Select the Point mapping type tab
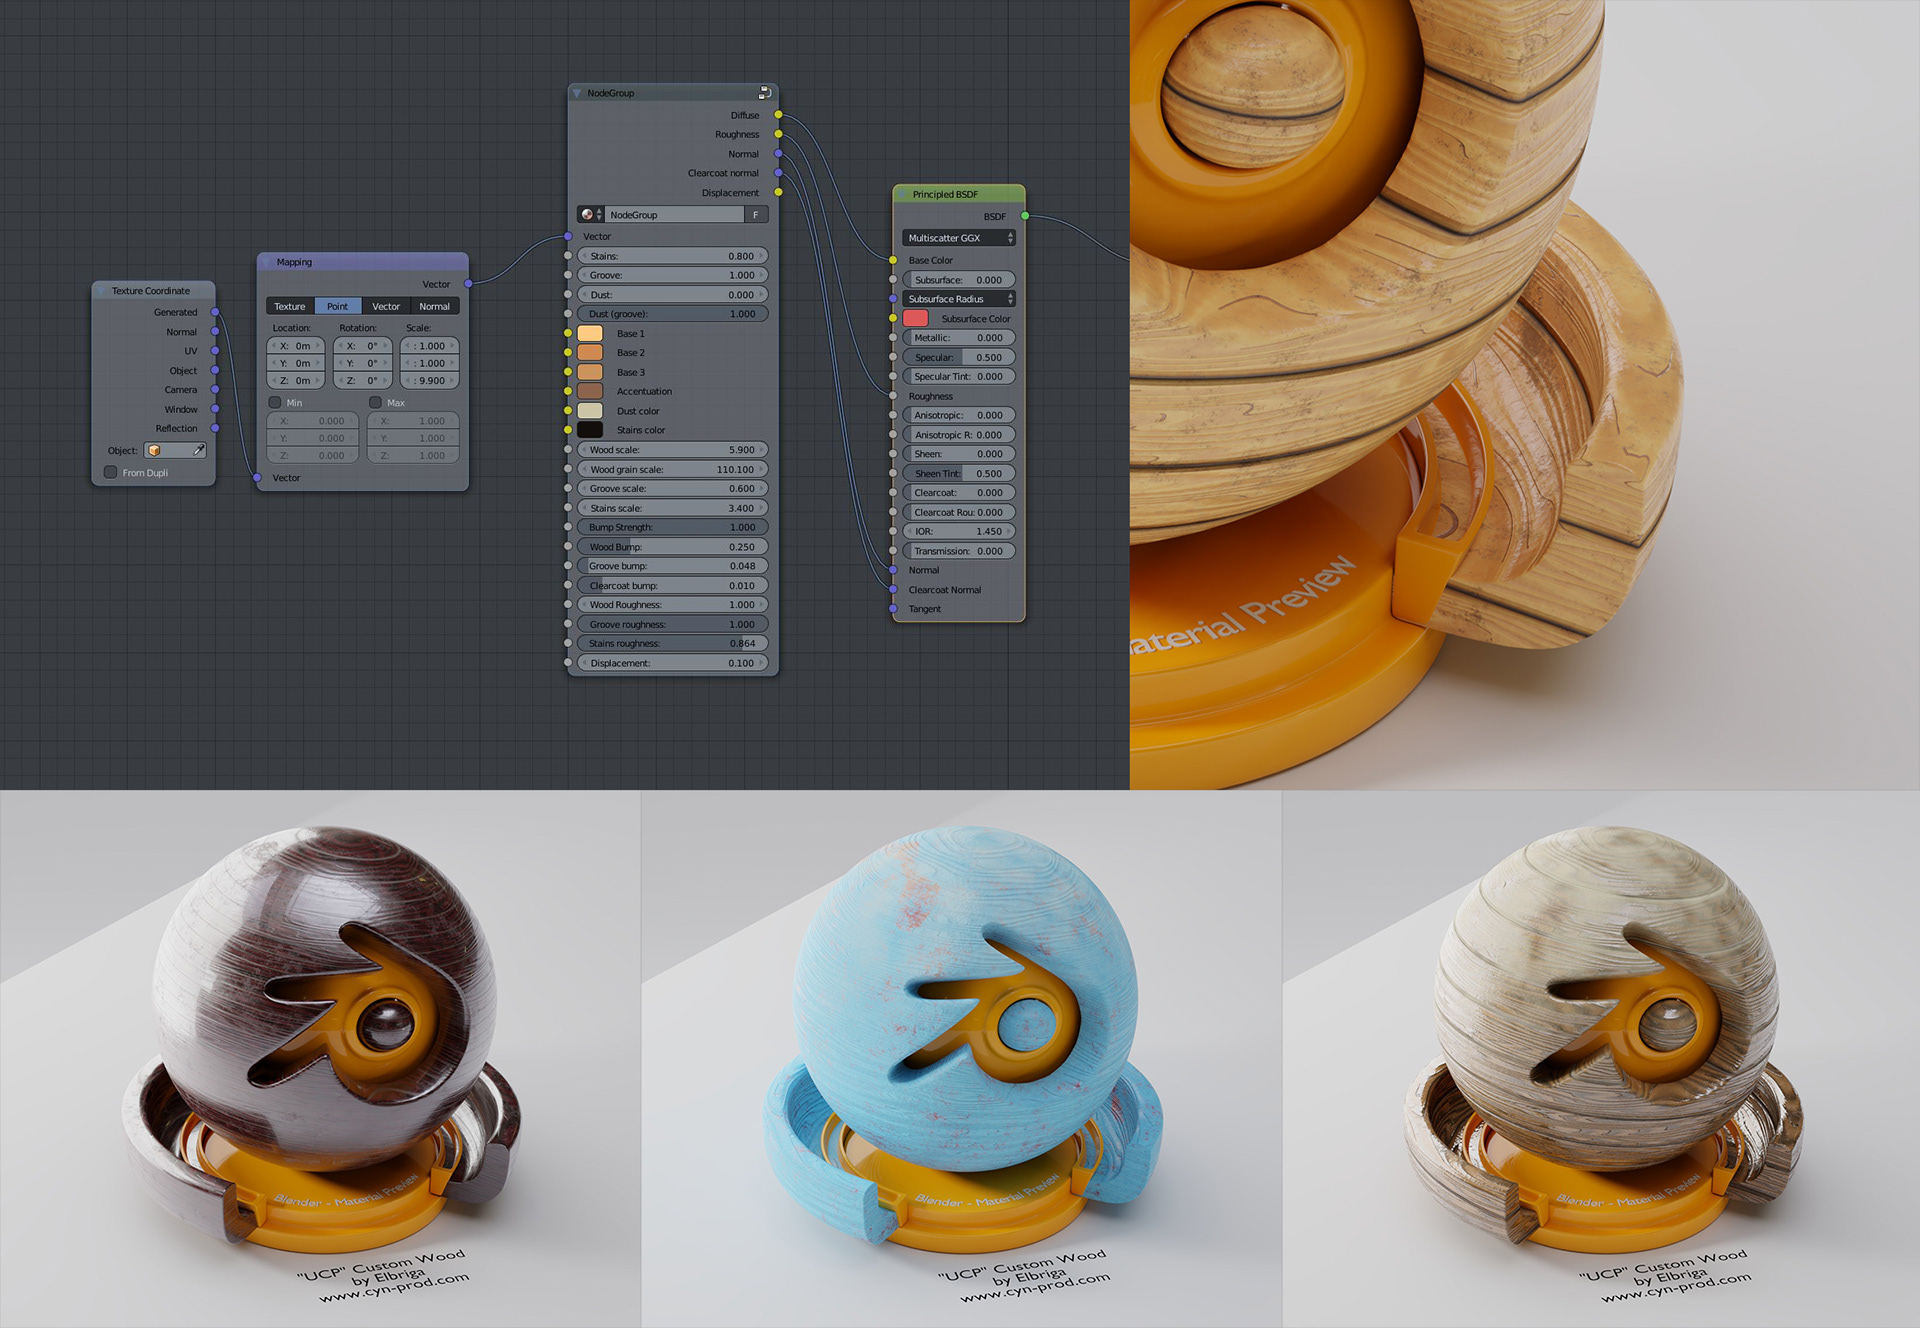 tap(338, 306)
